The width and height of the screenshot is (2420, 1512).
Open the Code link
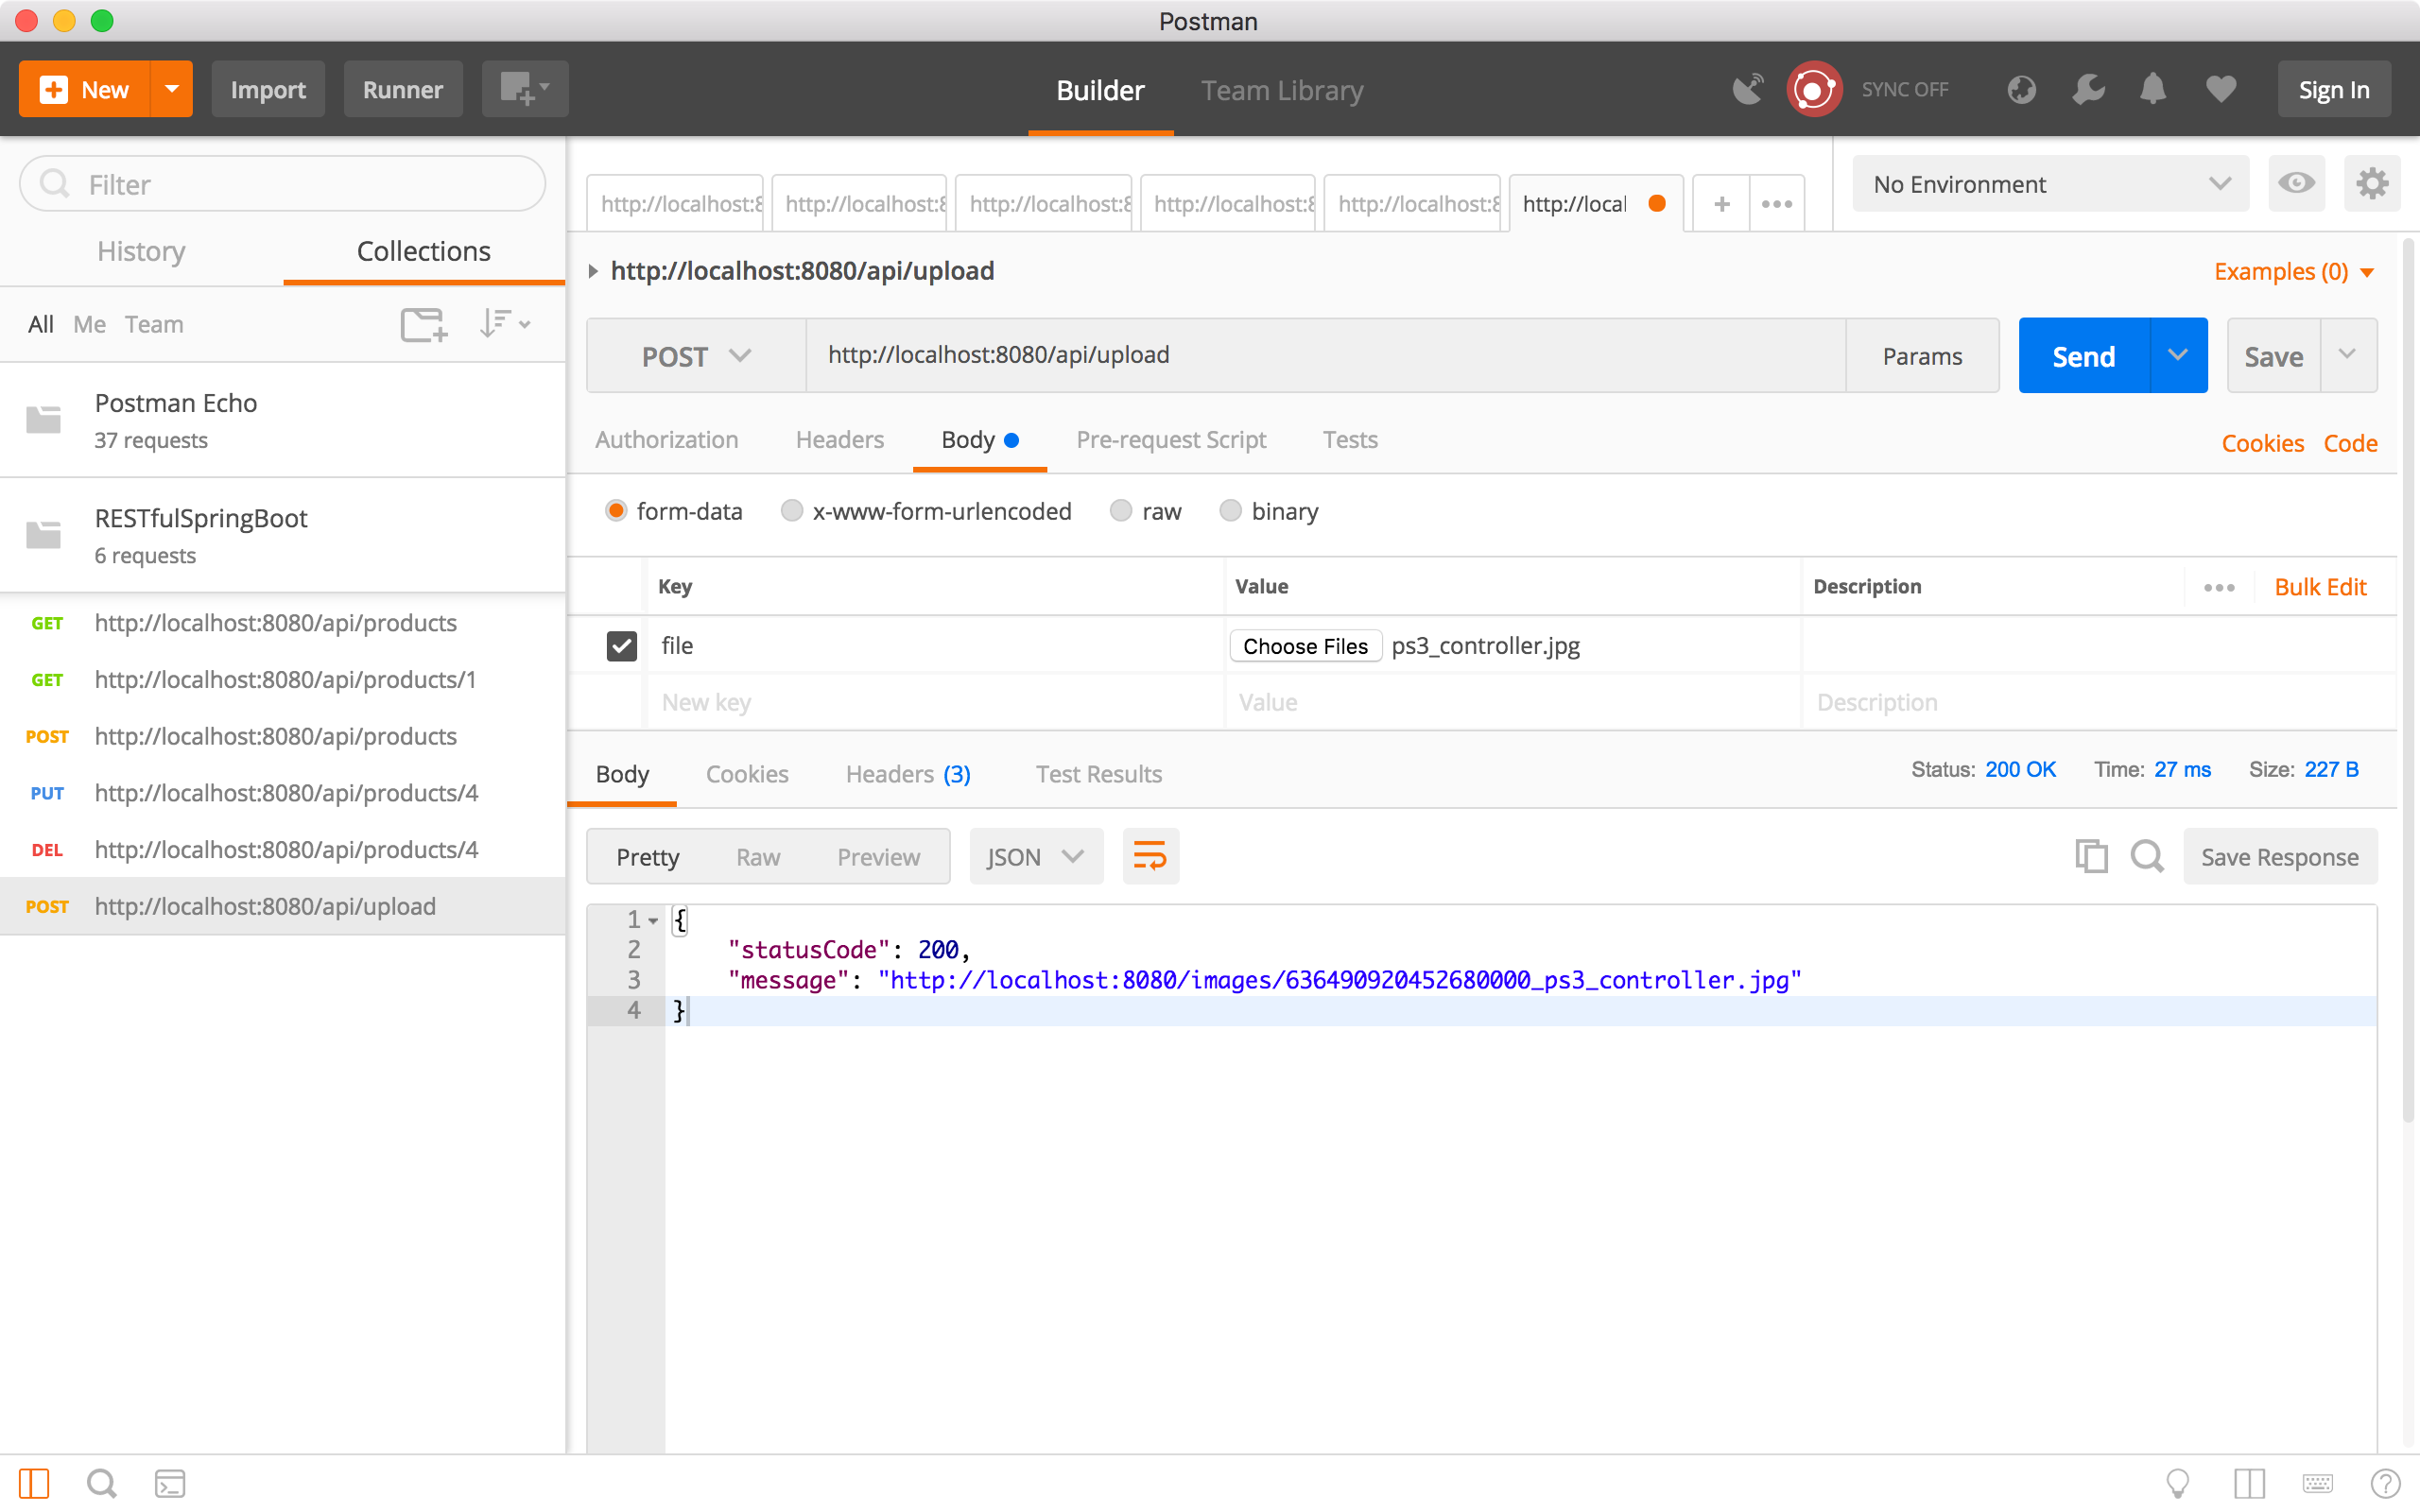click(x=2350, y=443)
